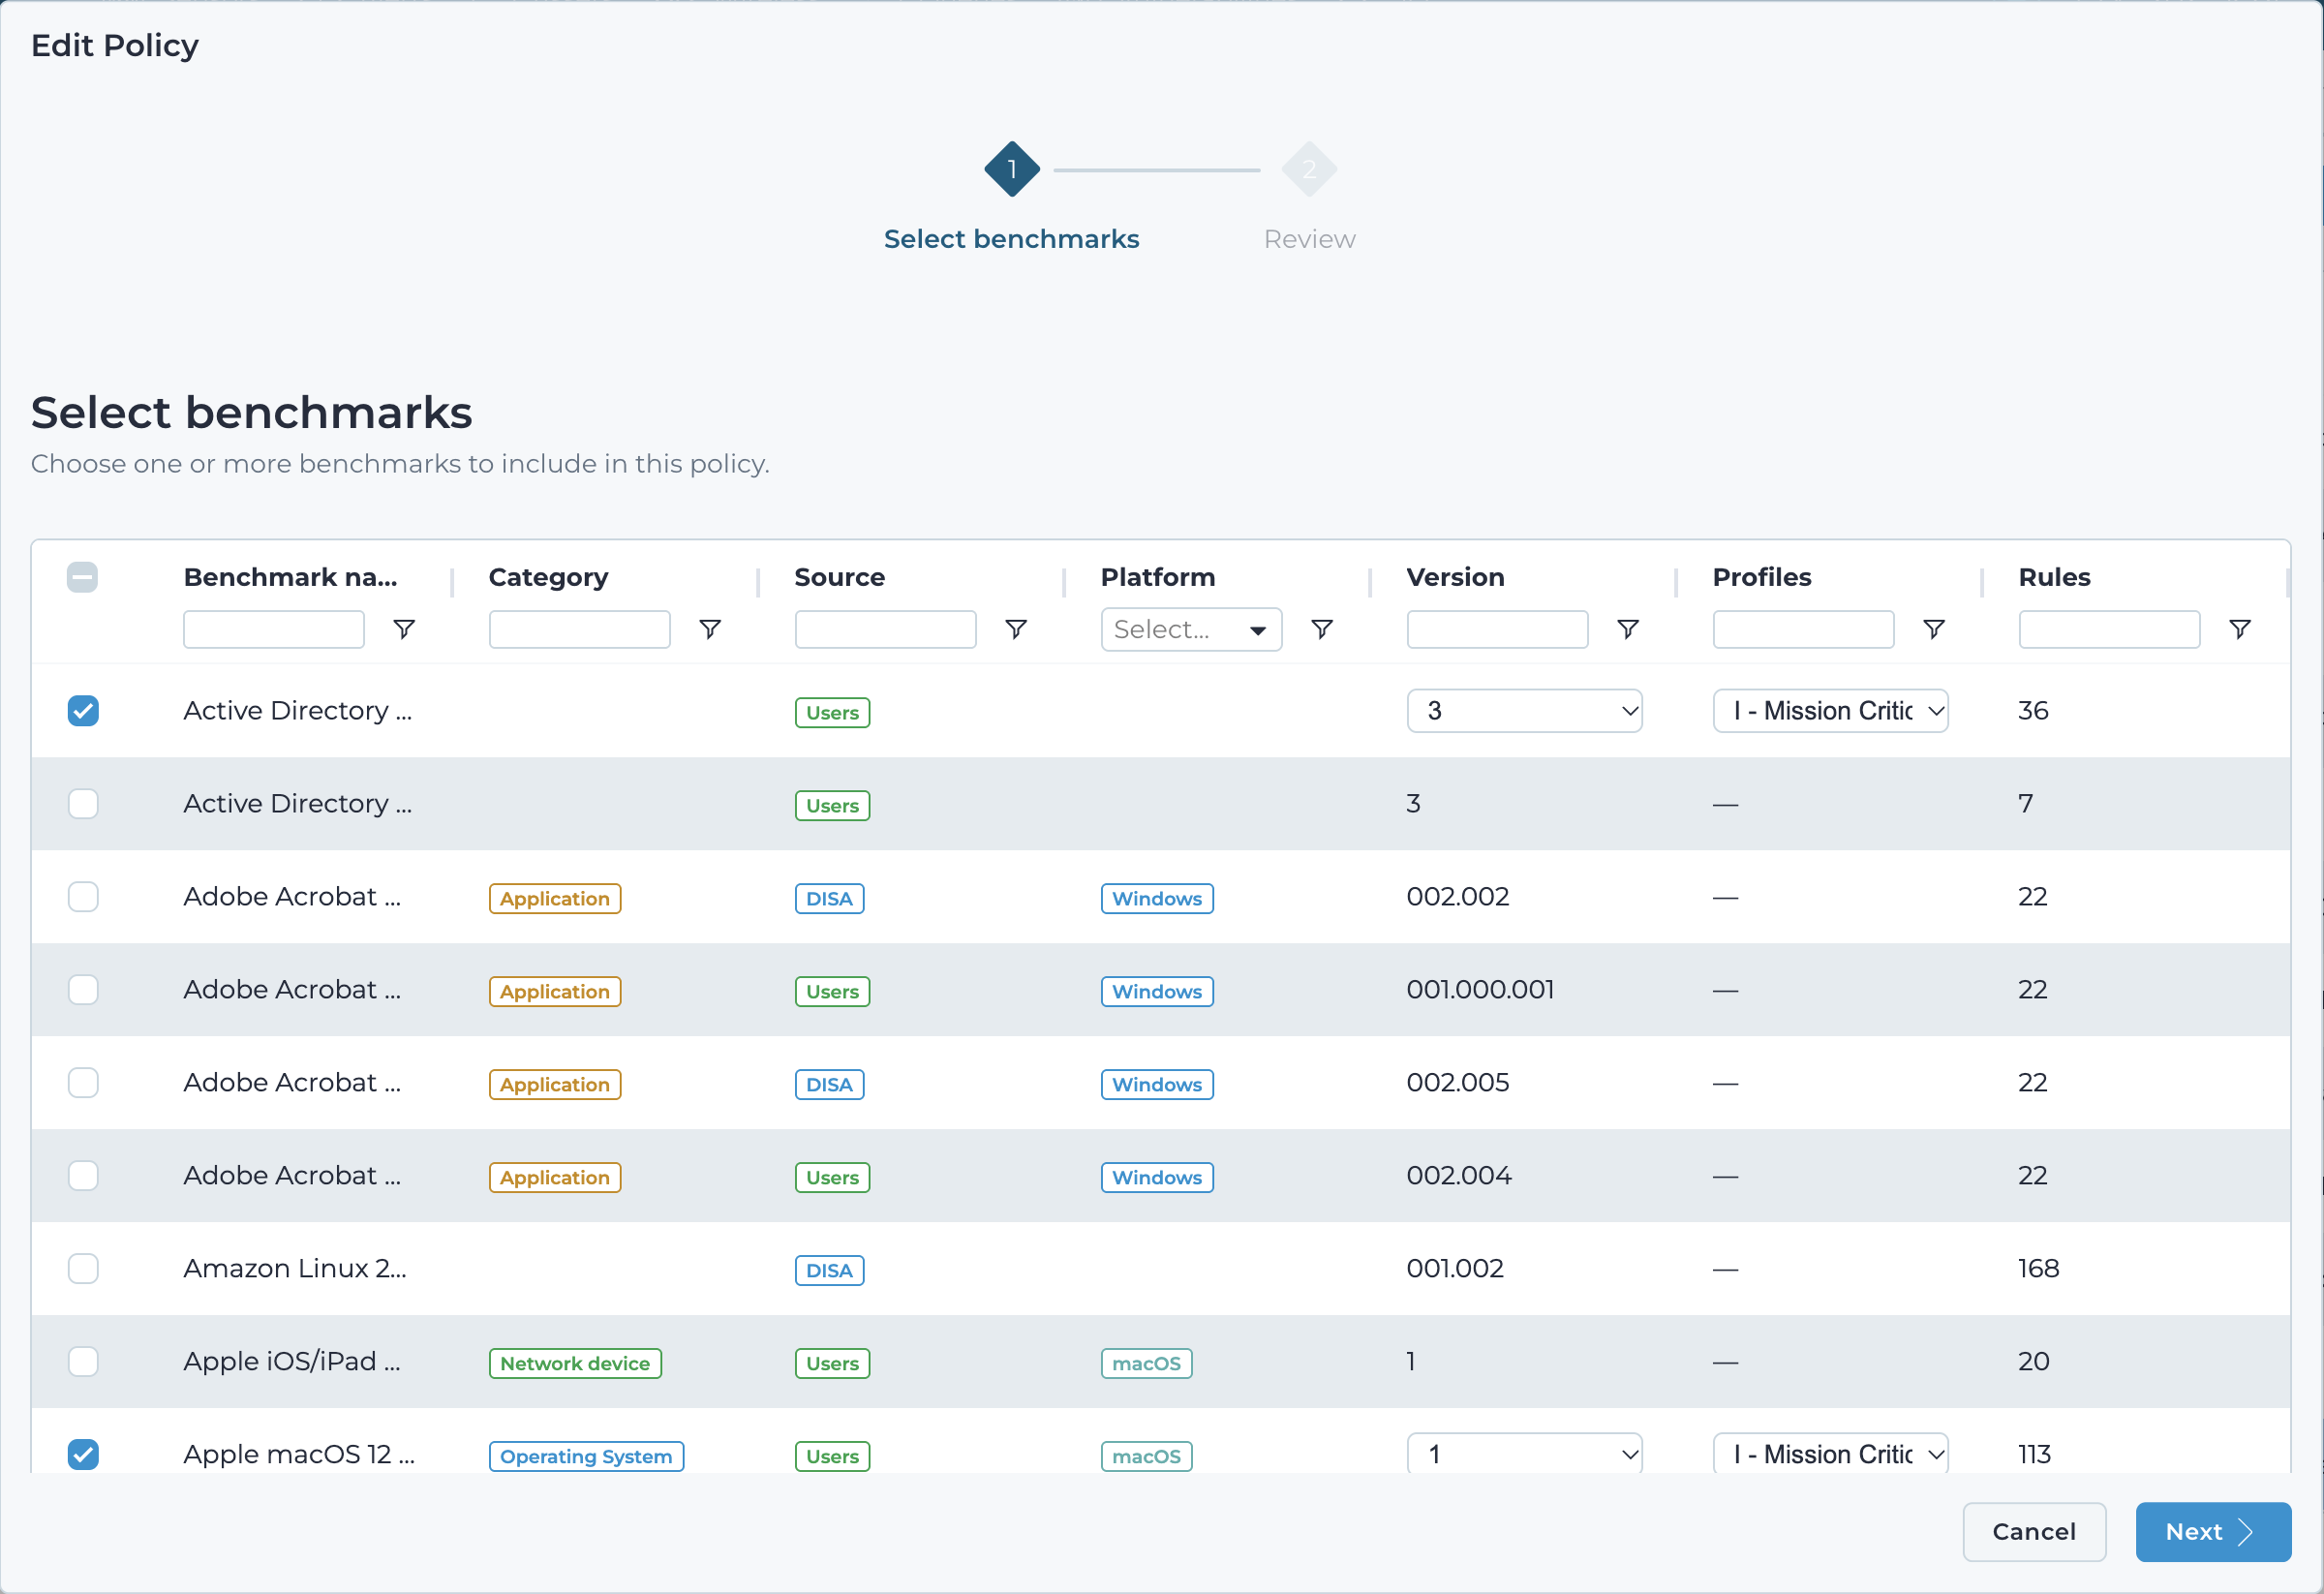Viewport: 2324px width, 1594px height.
Task: Select the Apple iOS/iPad row checkbox
Action: [83, 1362]
